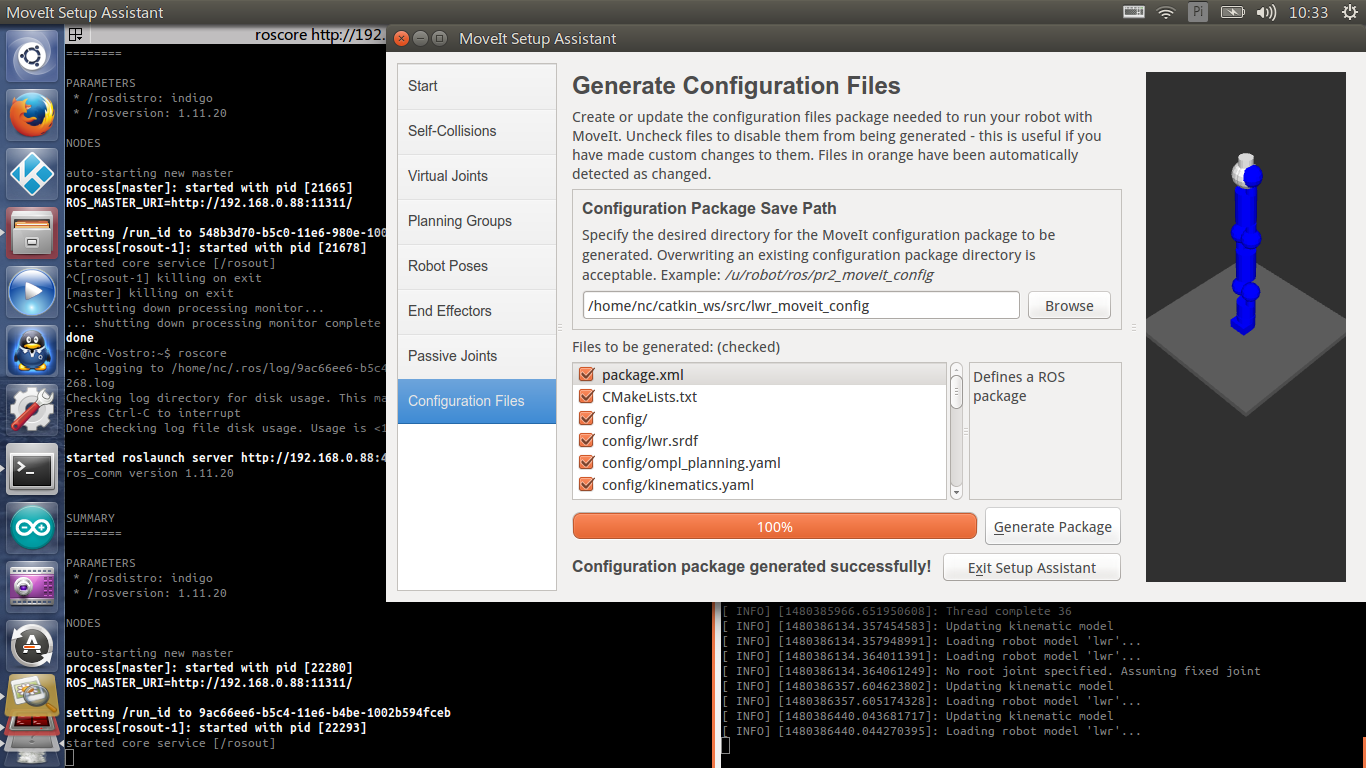Toggle config/kinematics.yaml checkbox
Image resolution: width=1366 pixels, height=768 pixels.
click(587, 485)
